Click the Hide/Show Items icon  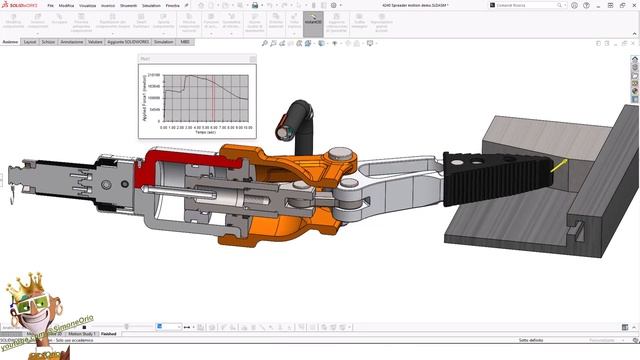335,43
